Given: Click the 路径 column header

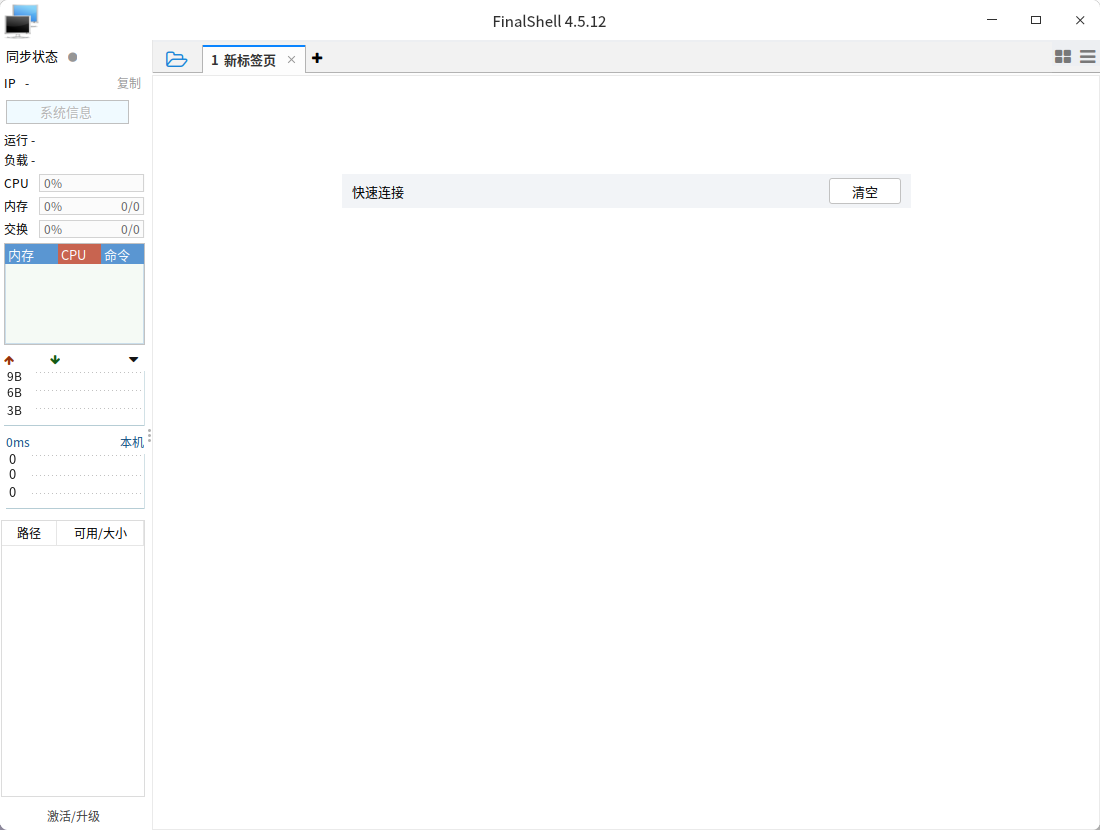Looking at the screenshot, I should (29, 533).
